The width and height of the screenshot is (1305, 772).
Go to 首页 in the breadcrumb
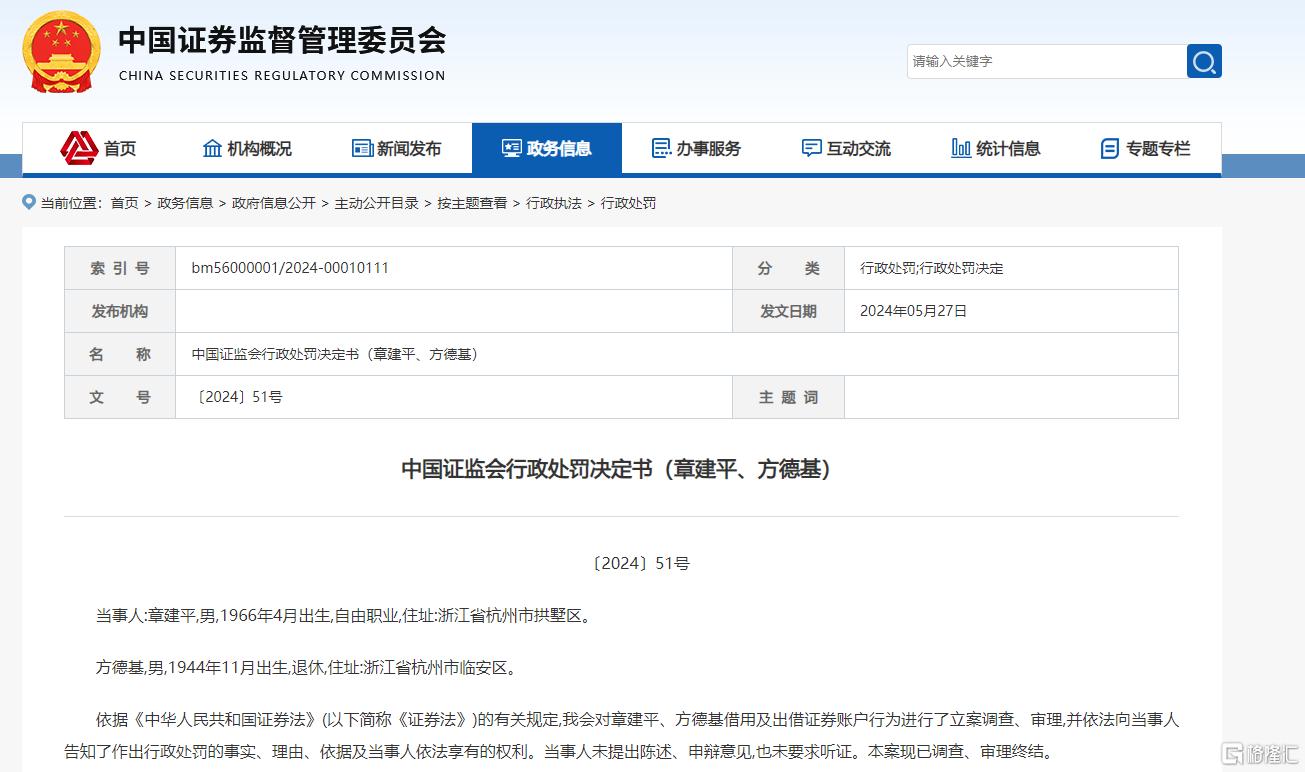click(x=125, y=203)
